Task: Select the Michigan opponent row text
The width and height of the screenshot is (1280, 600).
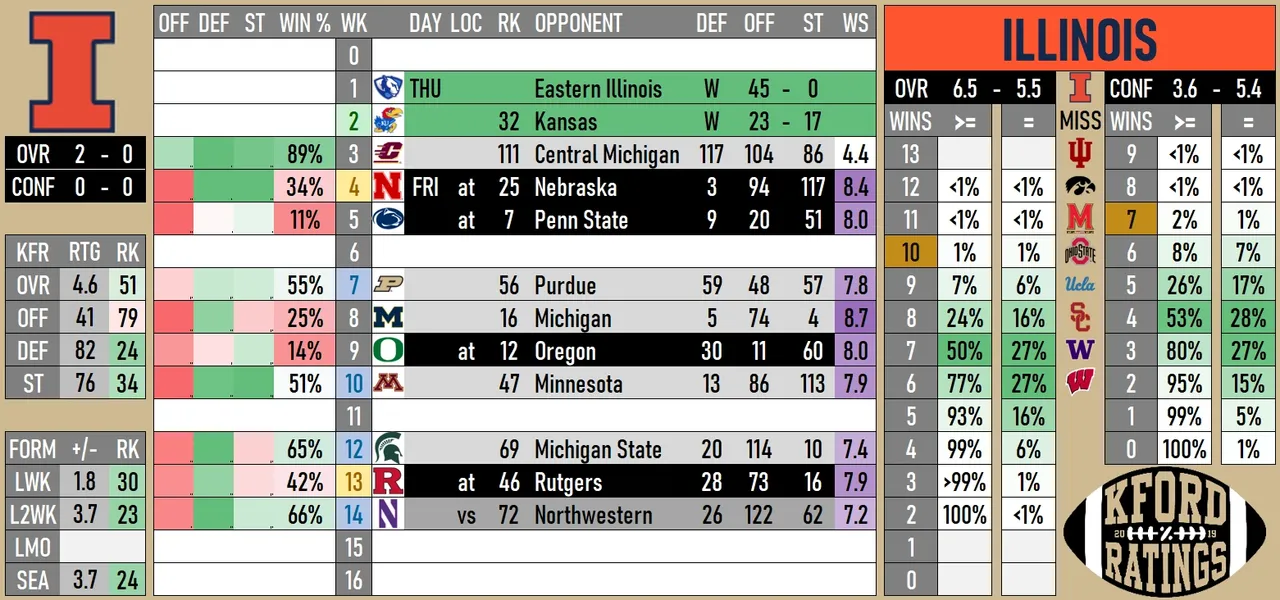Action: 573,319
